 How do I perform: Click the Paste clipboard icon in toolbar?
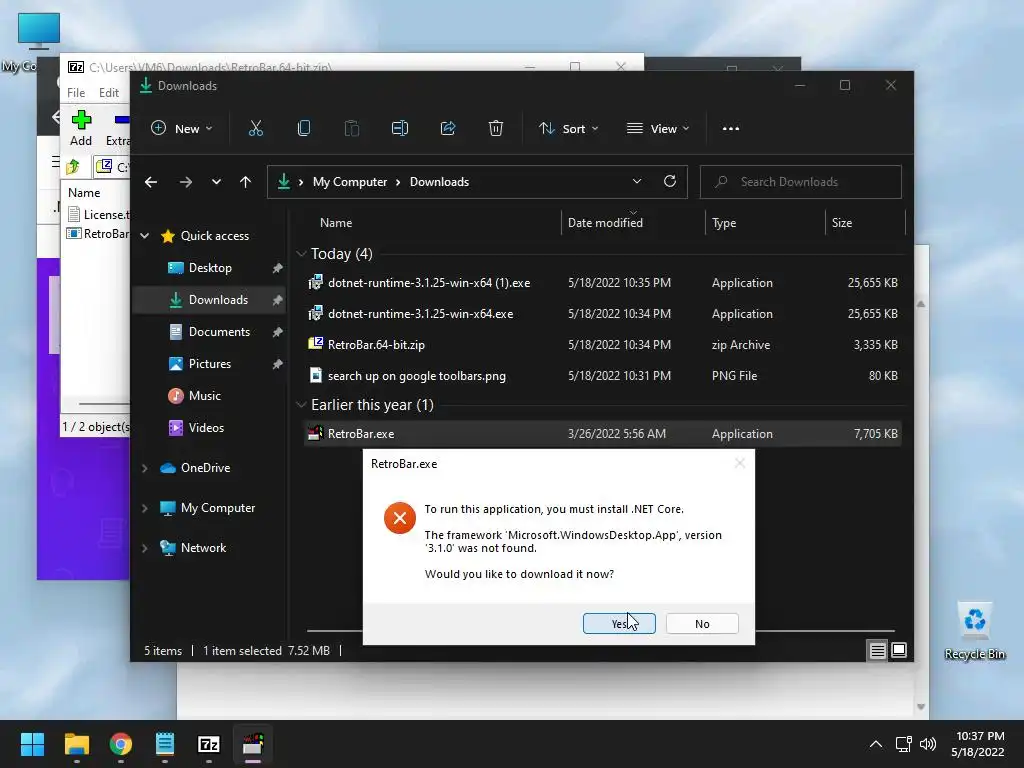pos(351,129)
